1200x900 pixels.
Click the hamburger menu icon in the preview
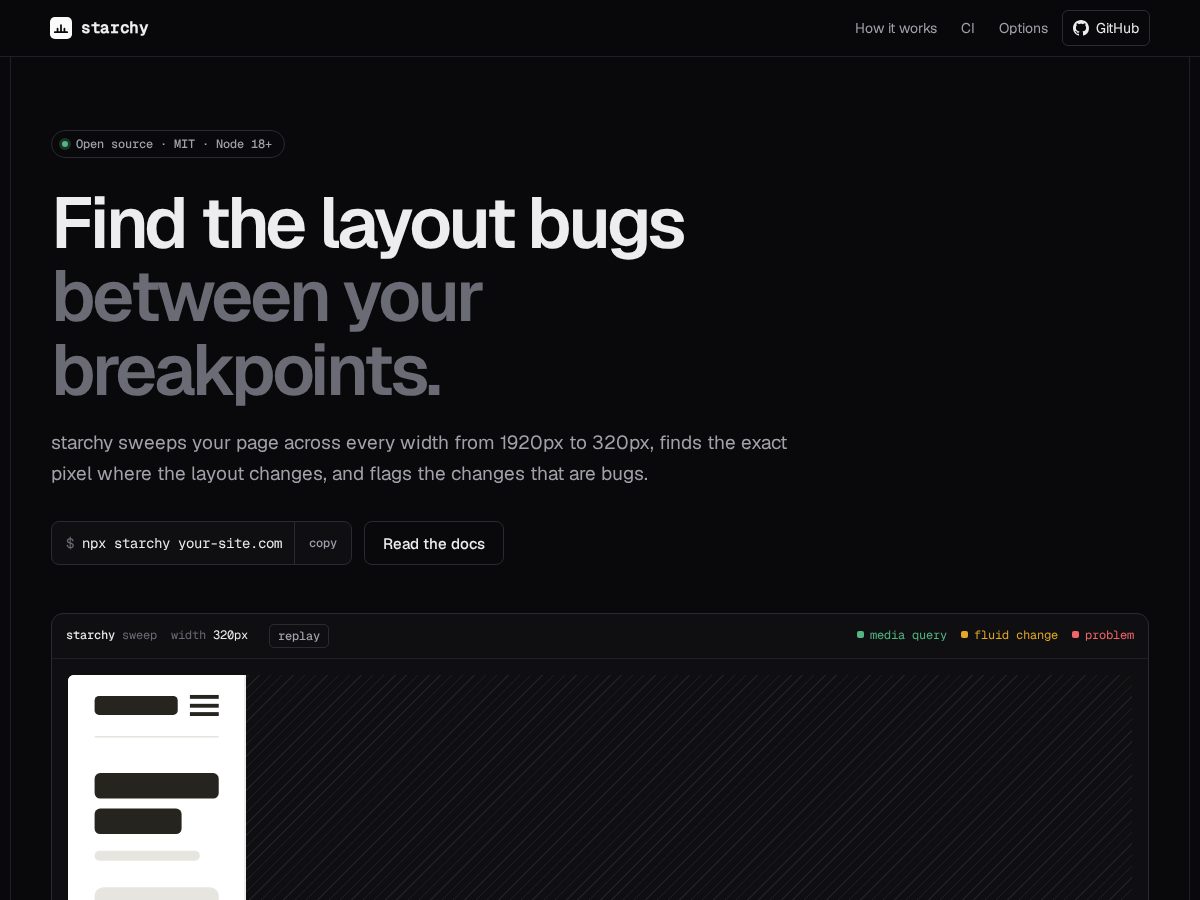coord(204,705)
